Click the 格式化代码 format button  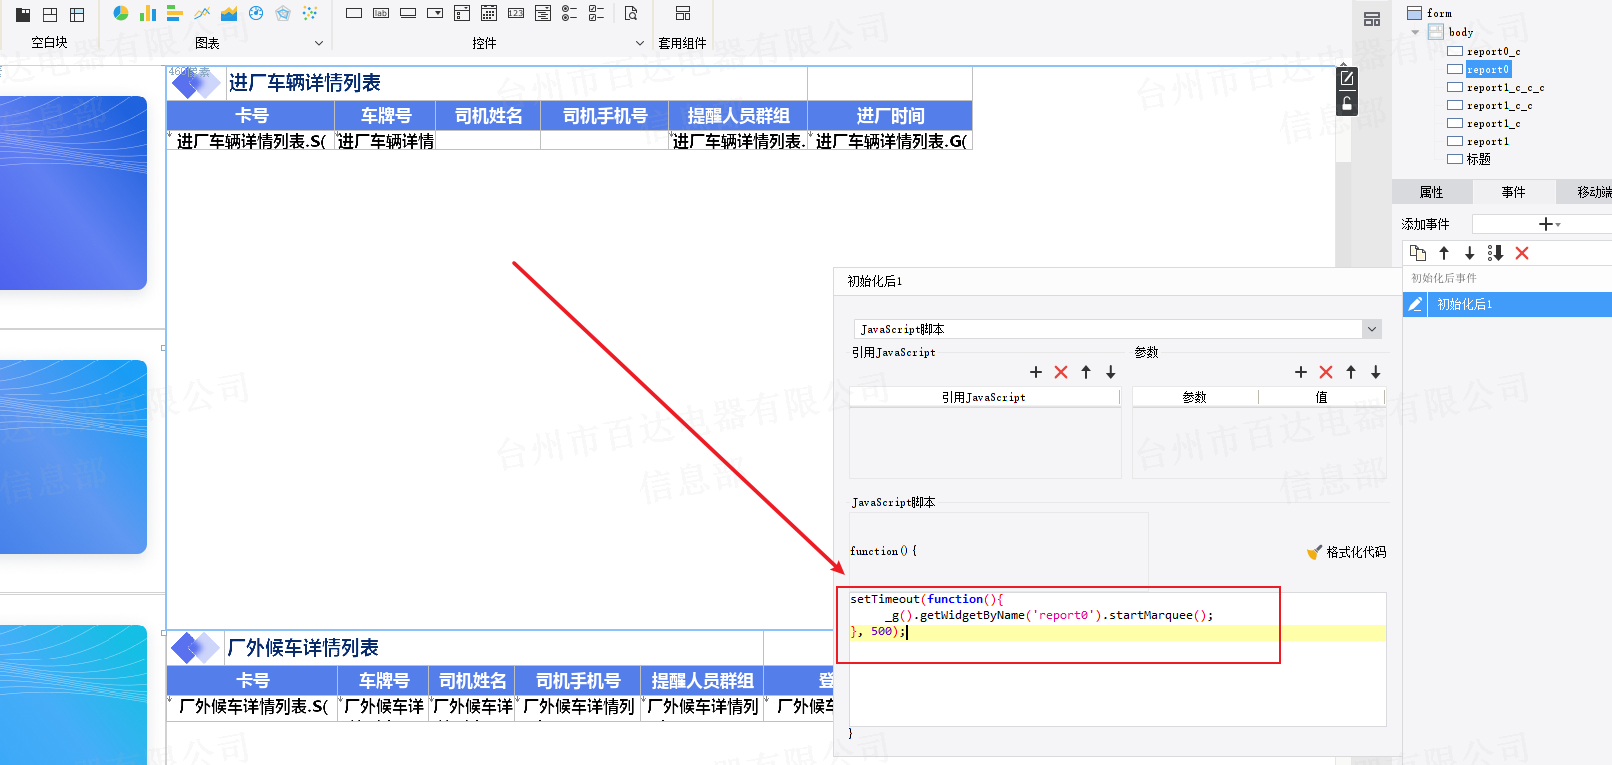[1347, 552]
